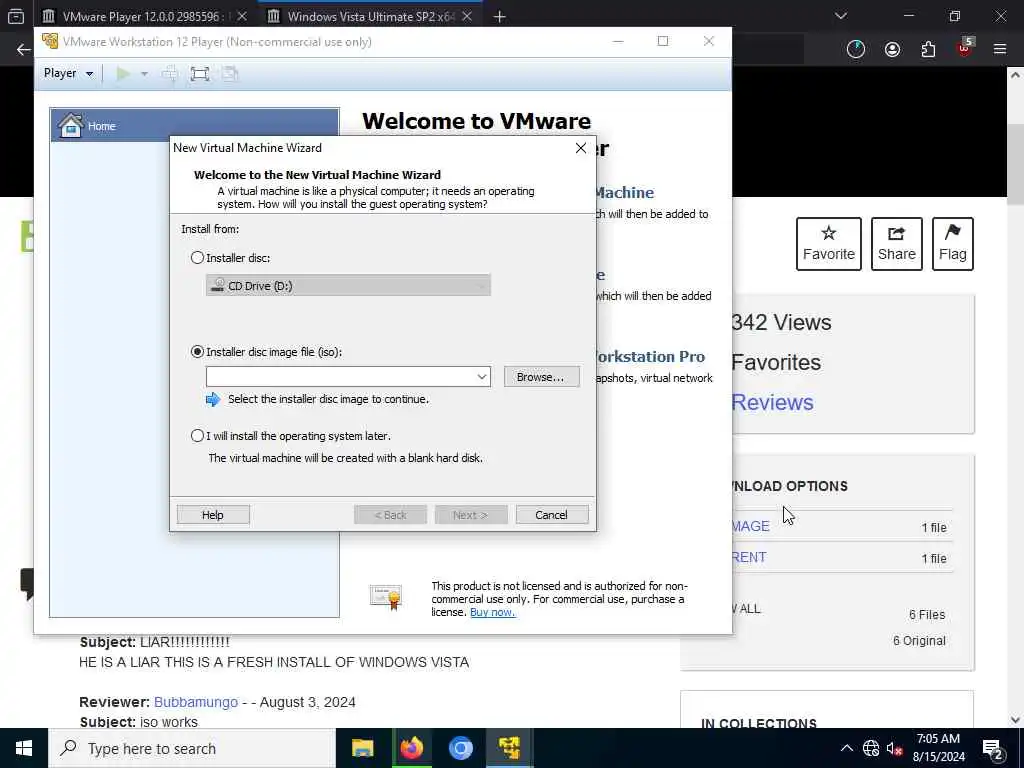Open the Reviews link in stats box
Screen dimensions: 1024x768
(773, 402)
